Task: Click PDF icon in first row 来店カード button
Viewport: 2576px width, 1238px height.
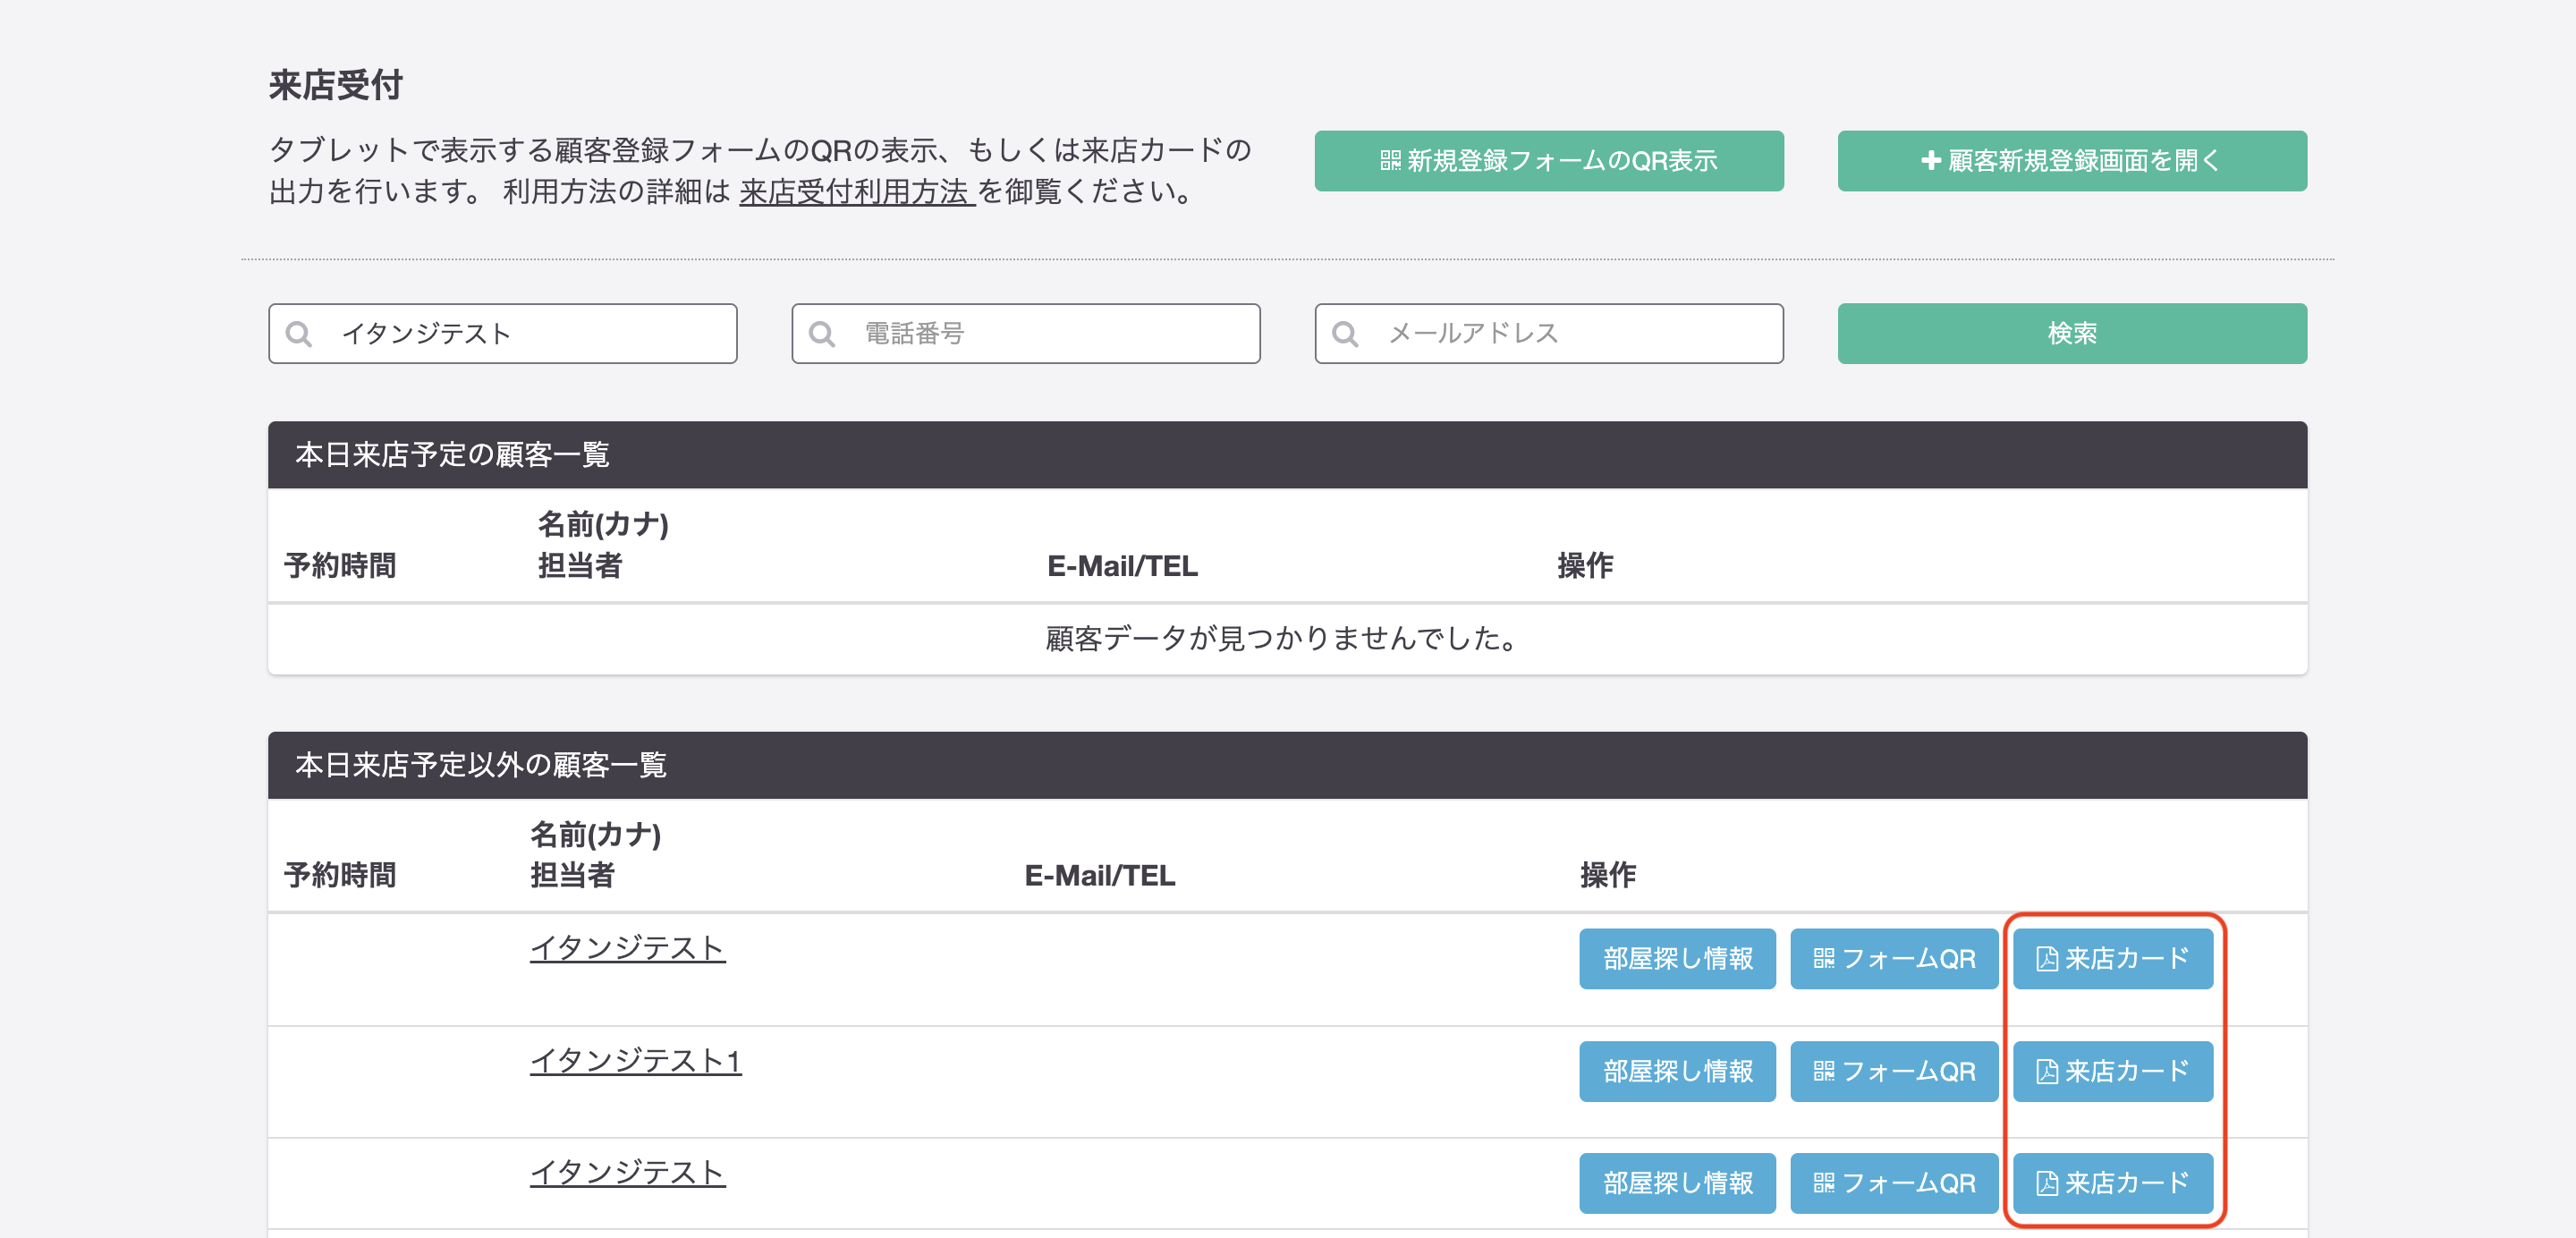Action: [2046, 958]
